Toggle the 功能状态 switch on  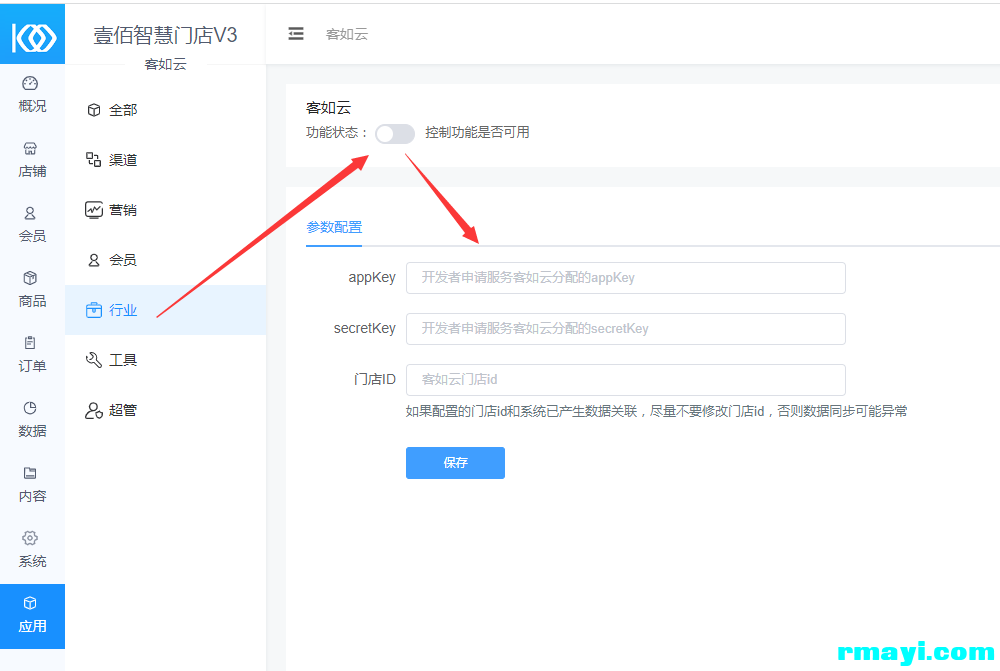pyautogui.click(x=395, y=133)
